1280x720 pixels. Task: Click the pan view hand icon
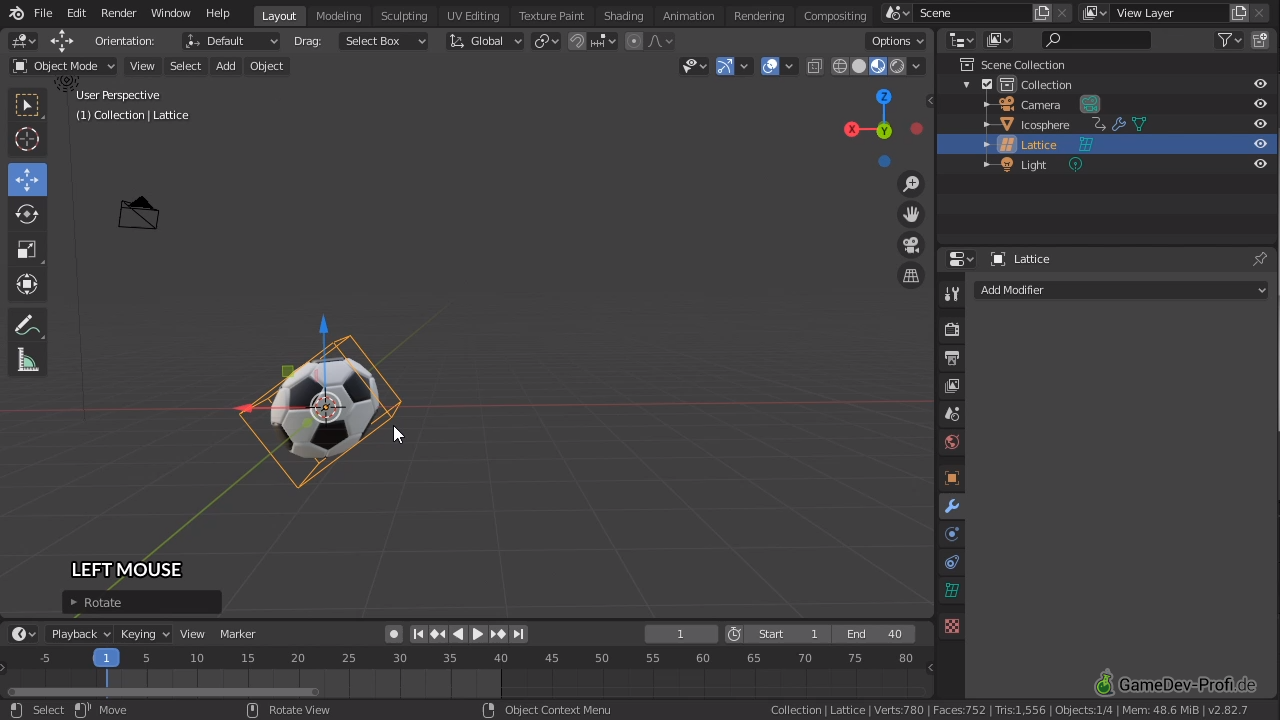[x=911, y=214]
